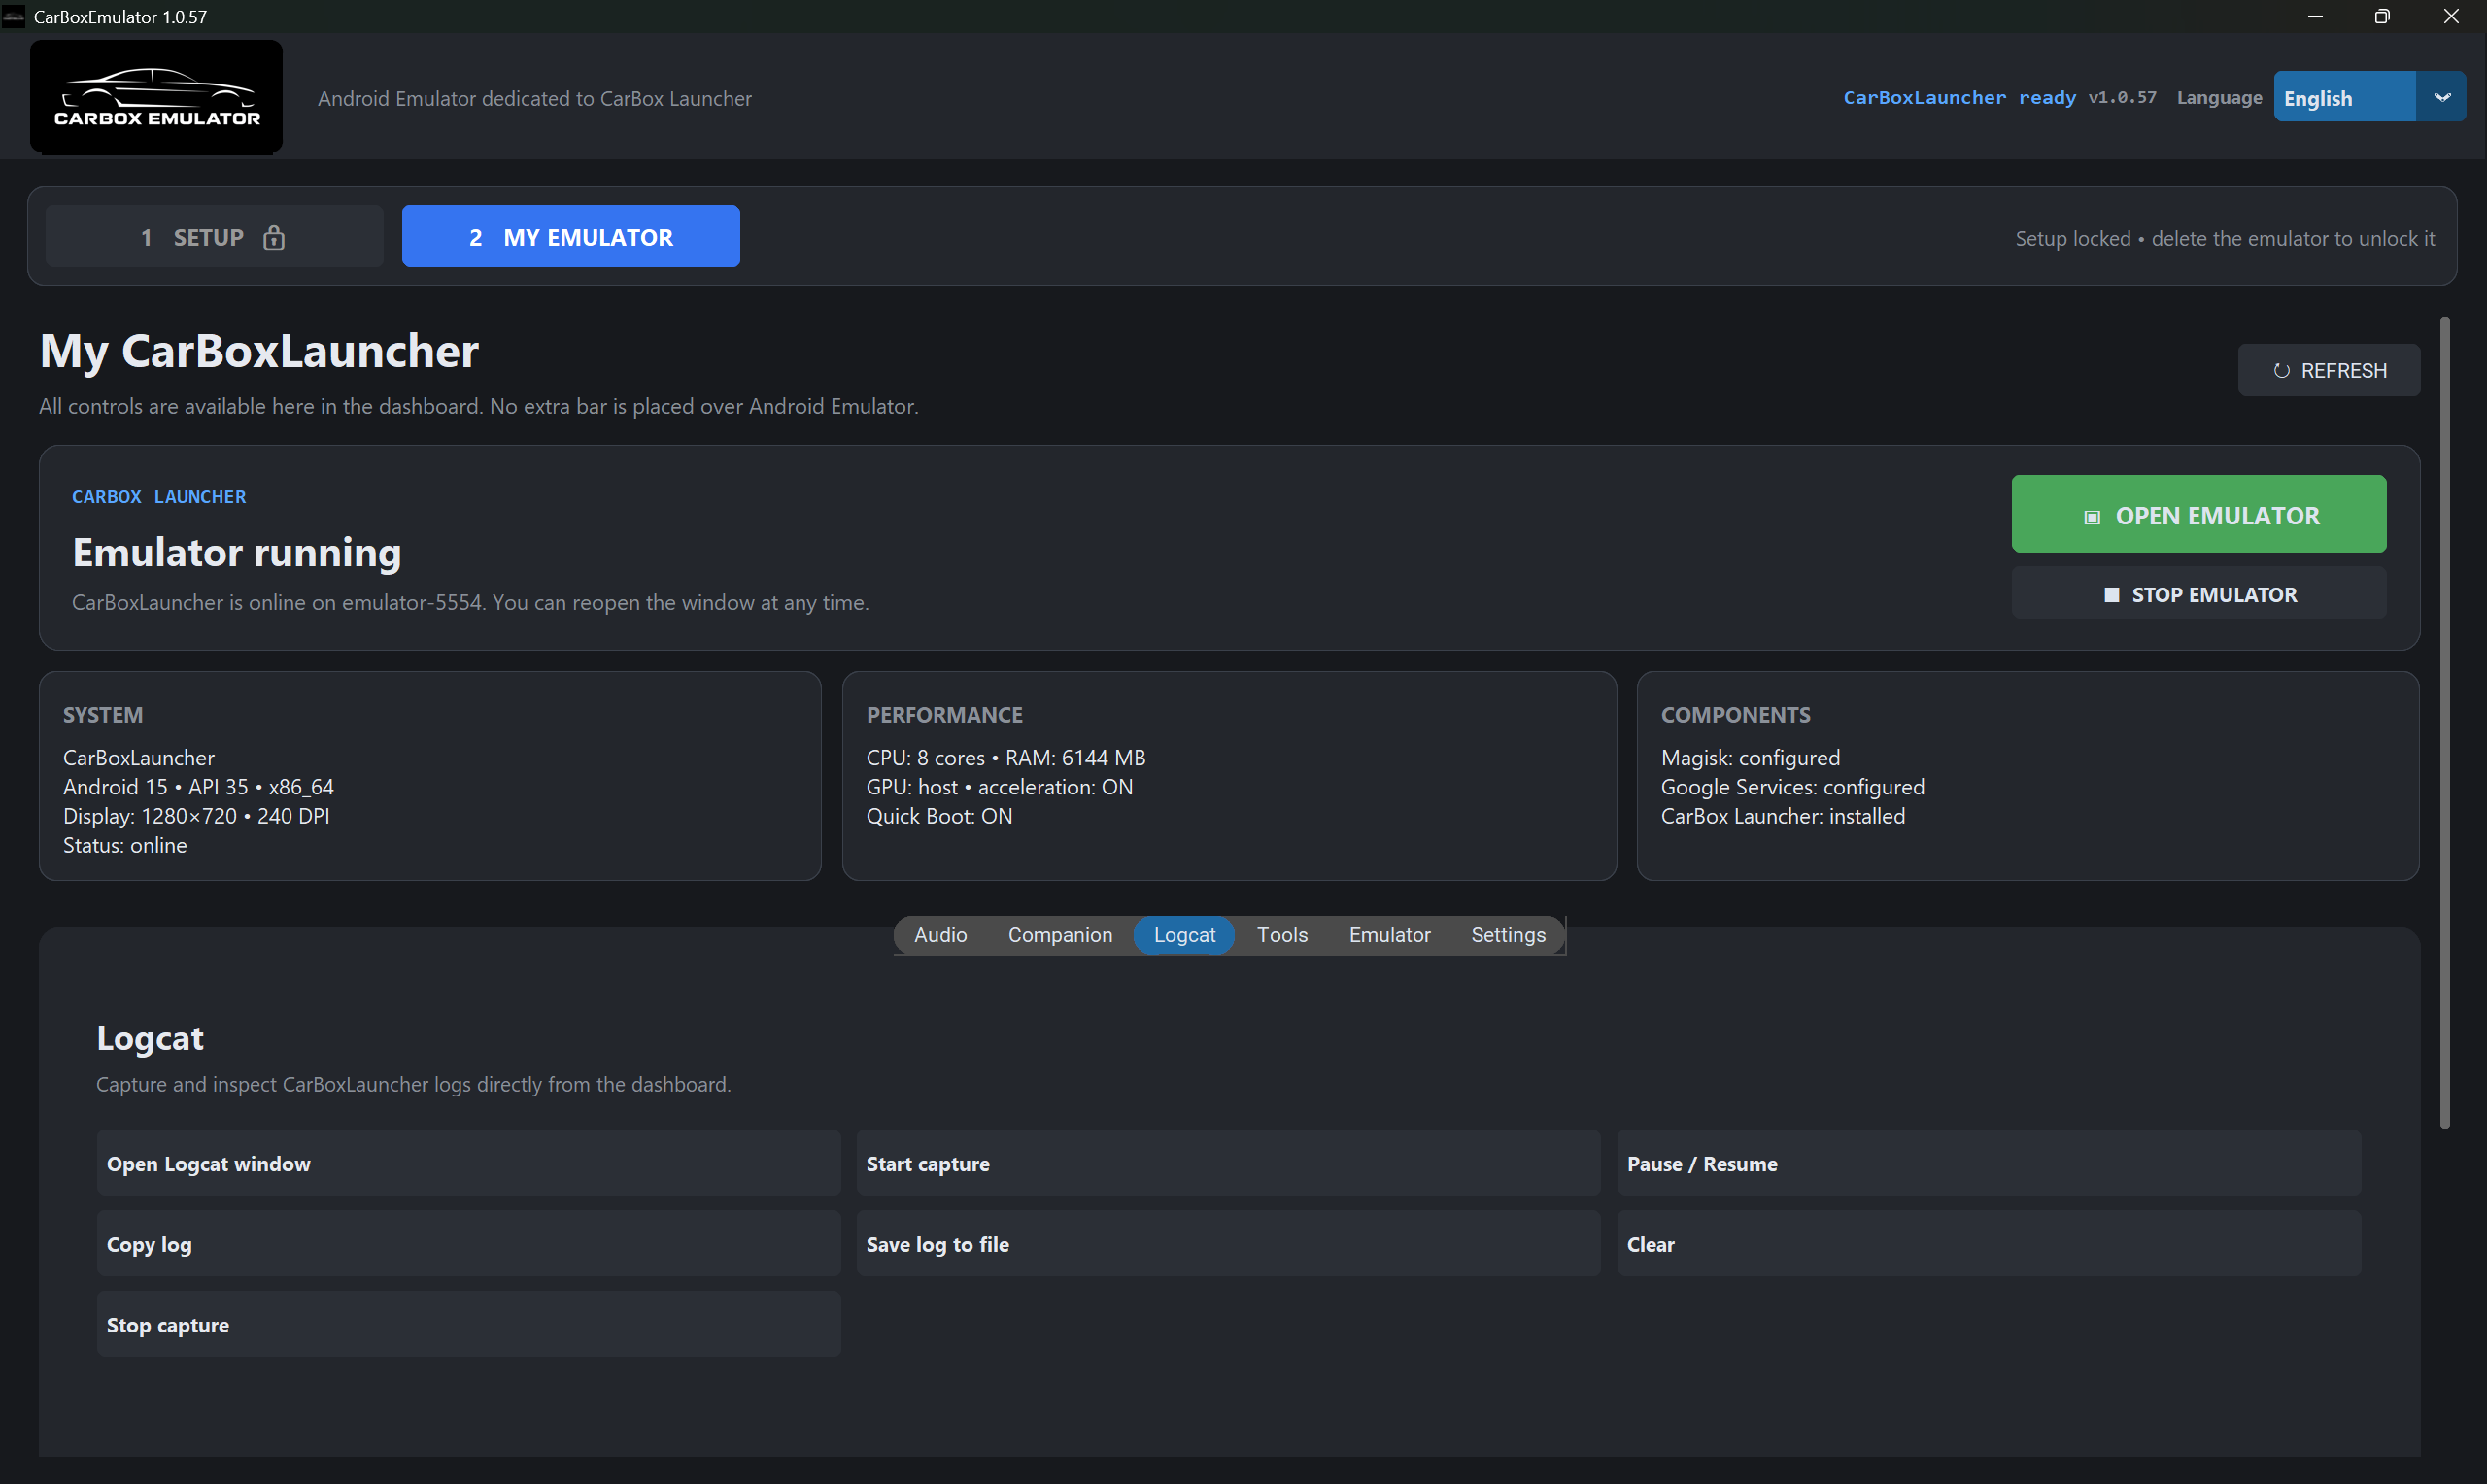Click the STOP EMULATOR button
The height and width of the screenshot is (1484, 2487).
pos(2199,594)
